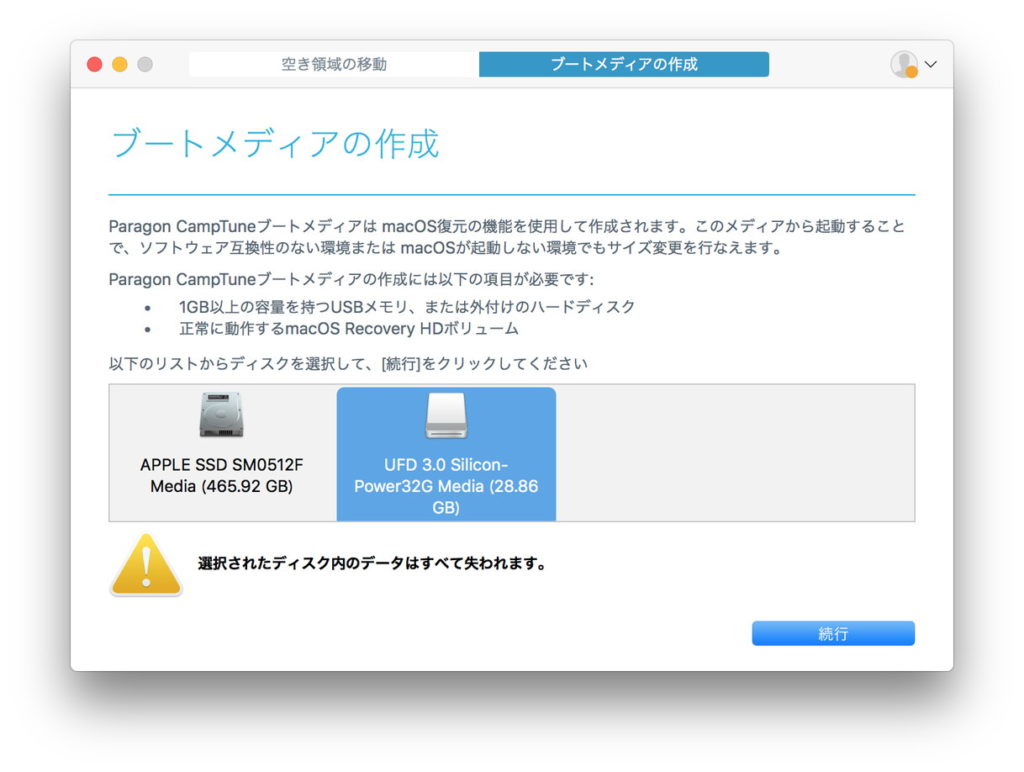Select the APPLE SSD SM0512F hard drive icon

pyautogui.click(x=221, y=415)
